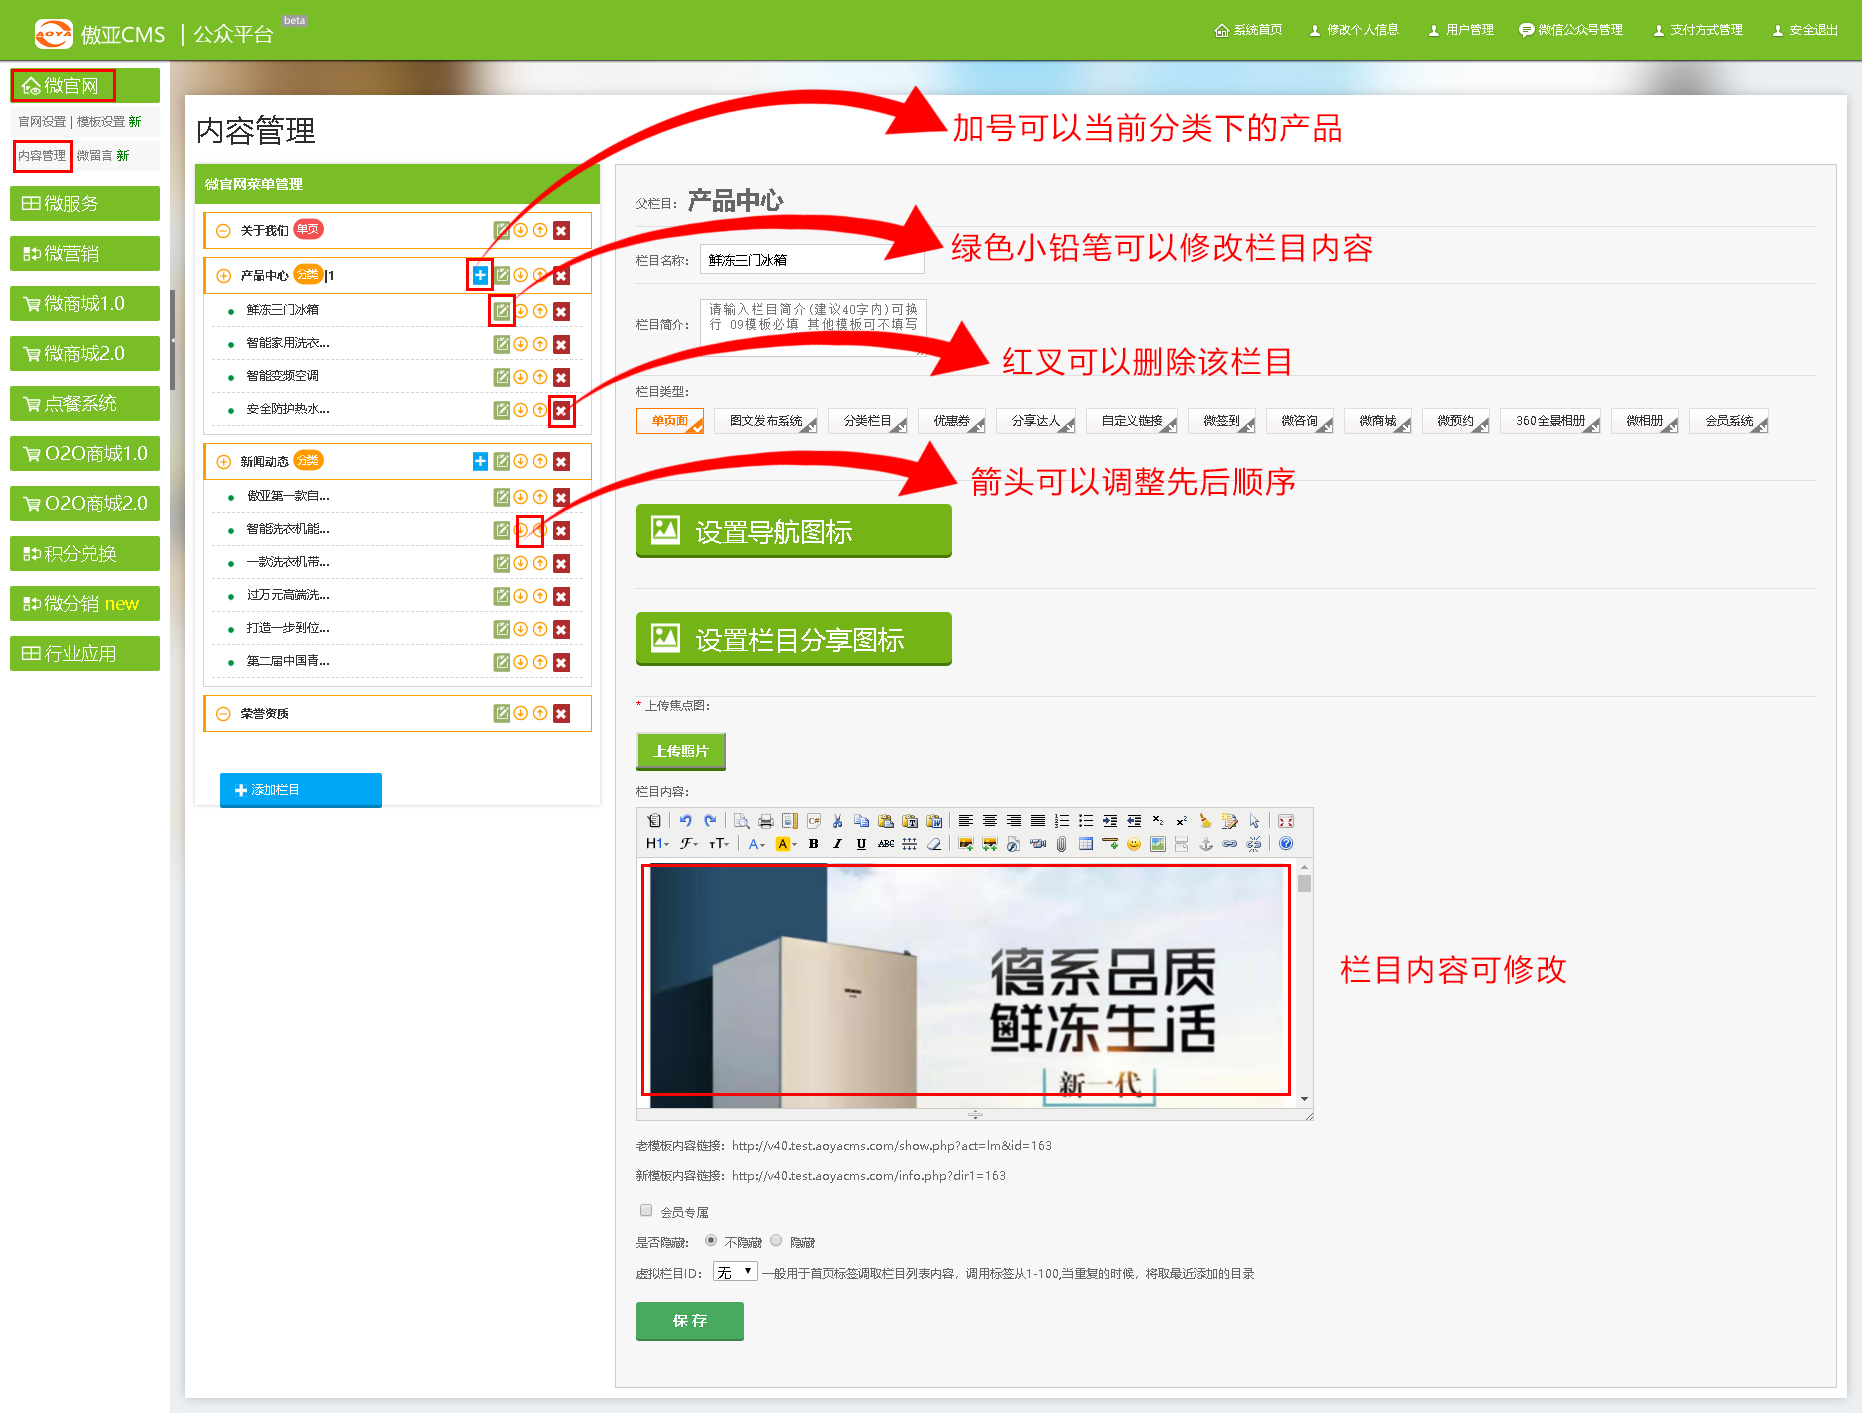
Task: Click the insert table icon in editor
Action: point(1085,844)
